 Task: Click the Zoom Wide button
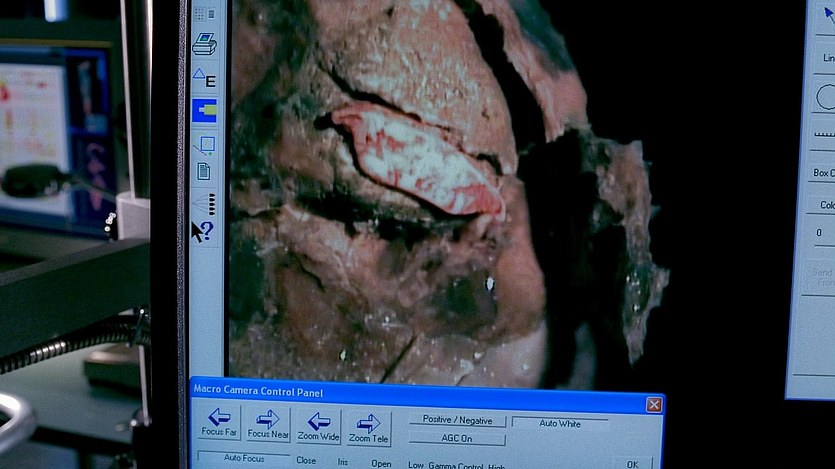click(318, 427)
